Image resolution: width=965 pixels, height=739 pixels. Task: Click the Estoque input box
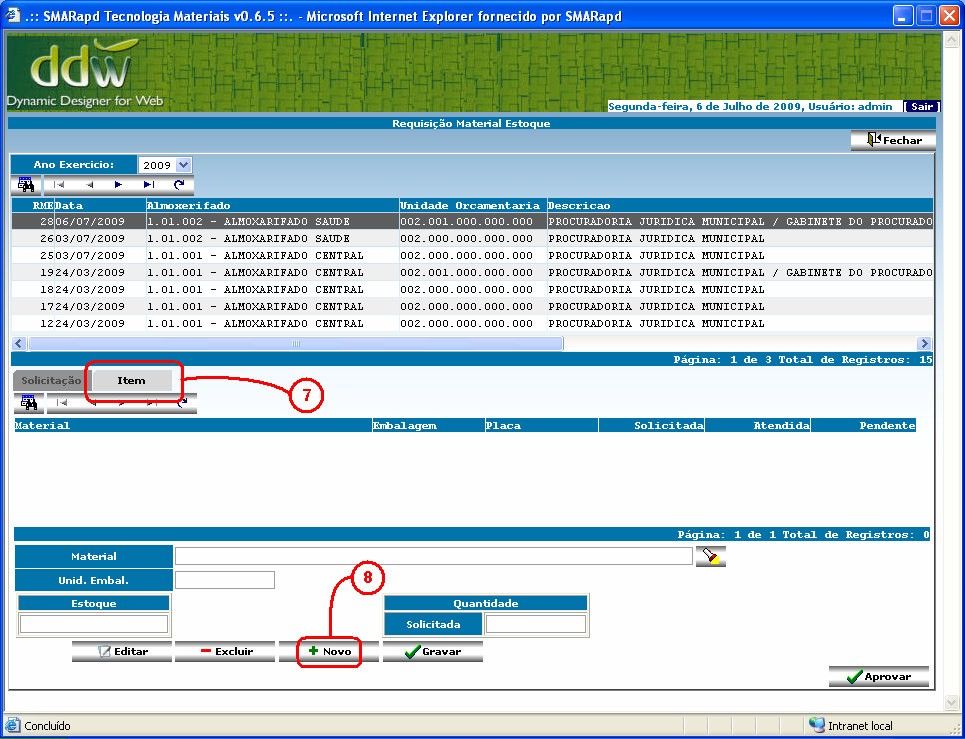(x=94, y=624)
